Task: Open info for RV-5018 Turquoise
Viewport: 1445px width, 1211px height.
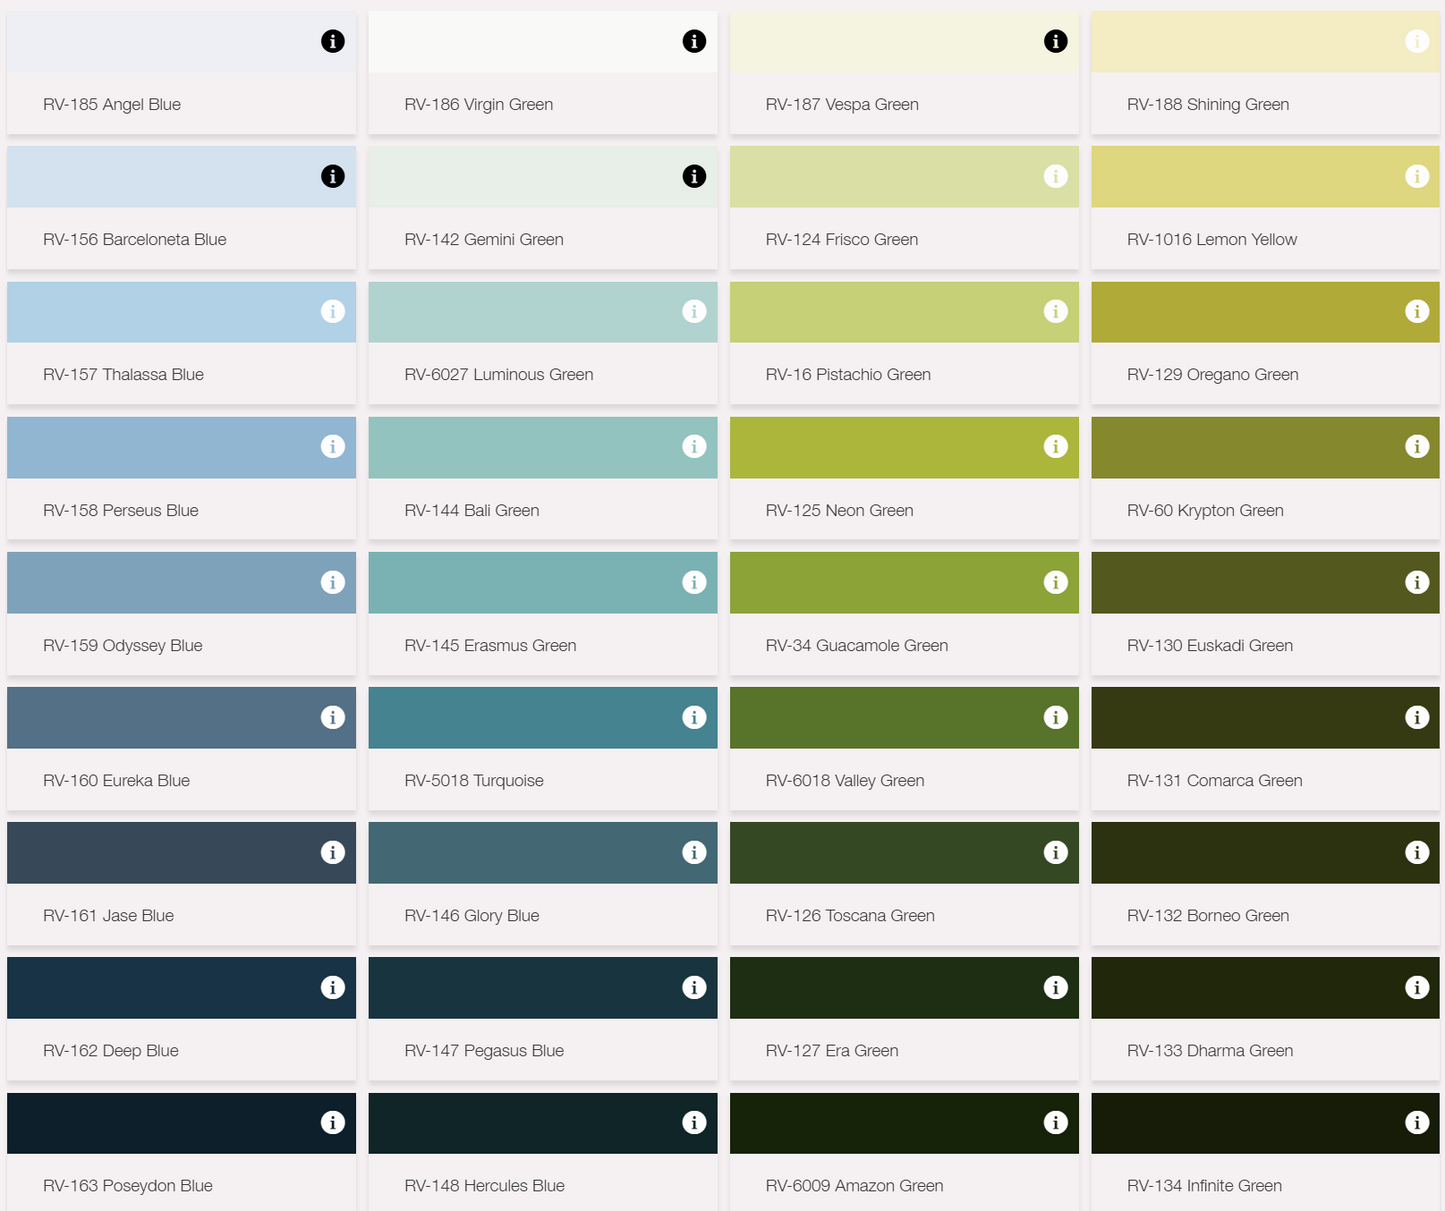Action: point(694,717)
